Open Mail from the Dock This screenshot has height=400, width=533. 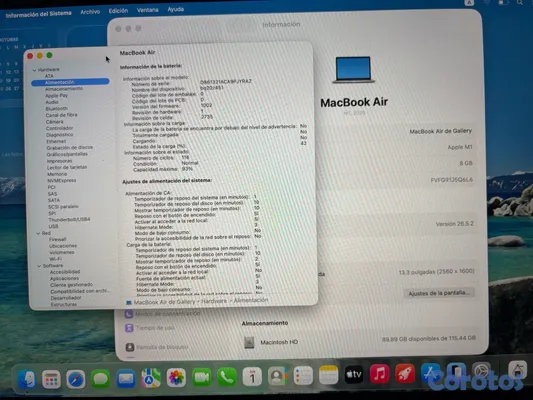tap(126, 379)
